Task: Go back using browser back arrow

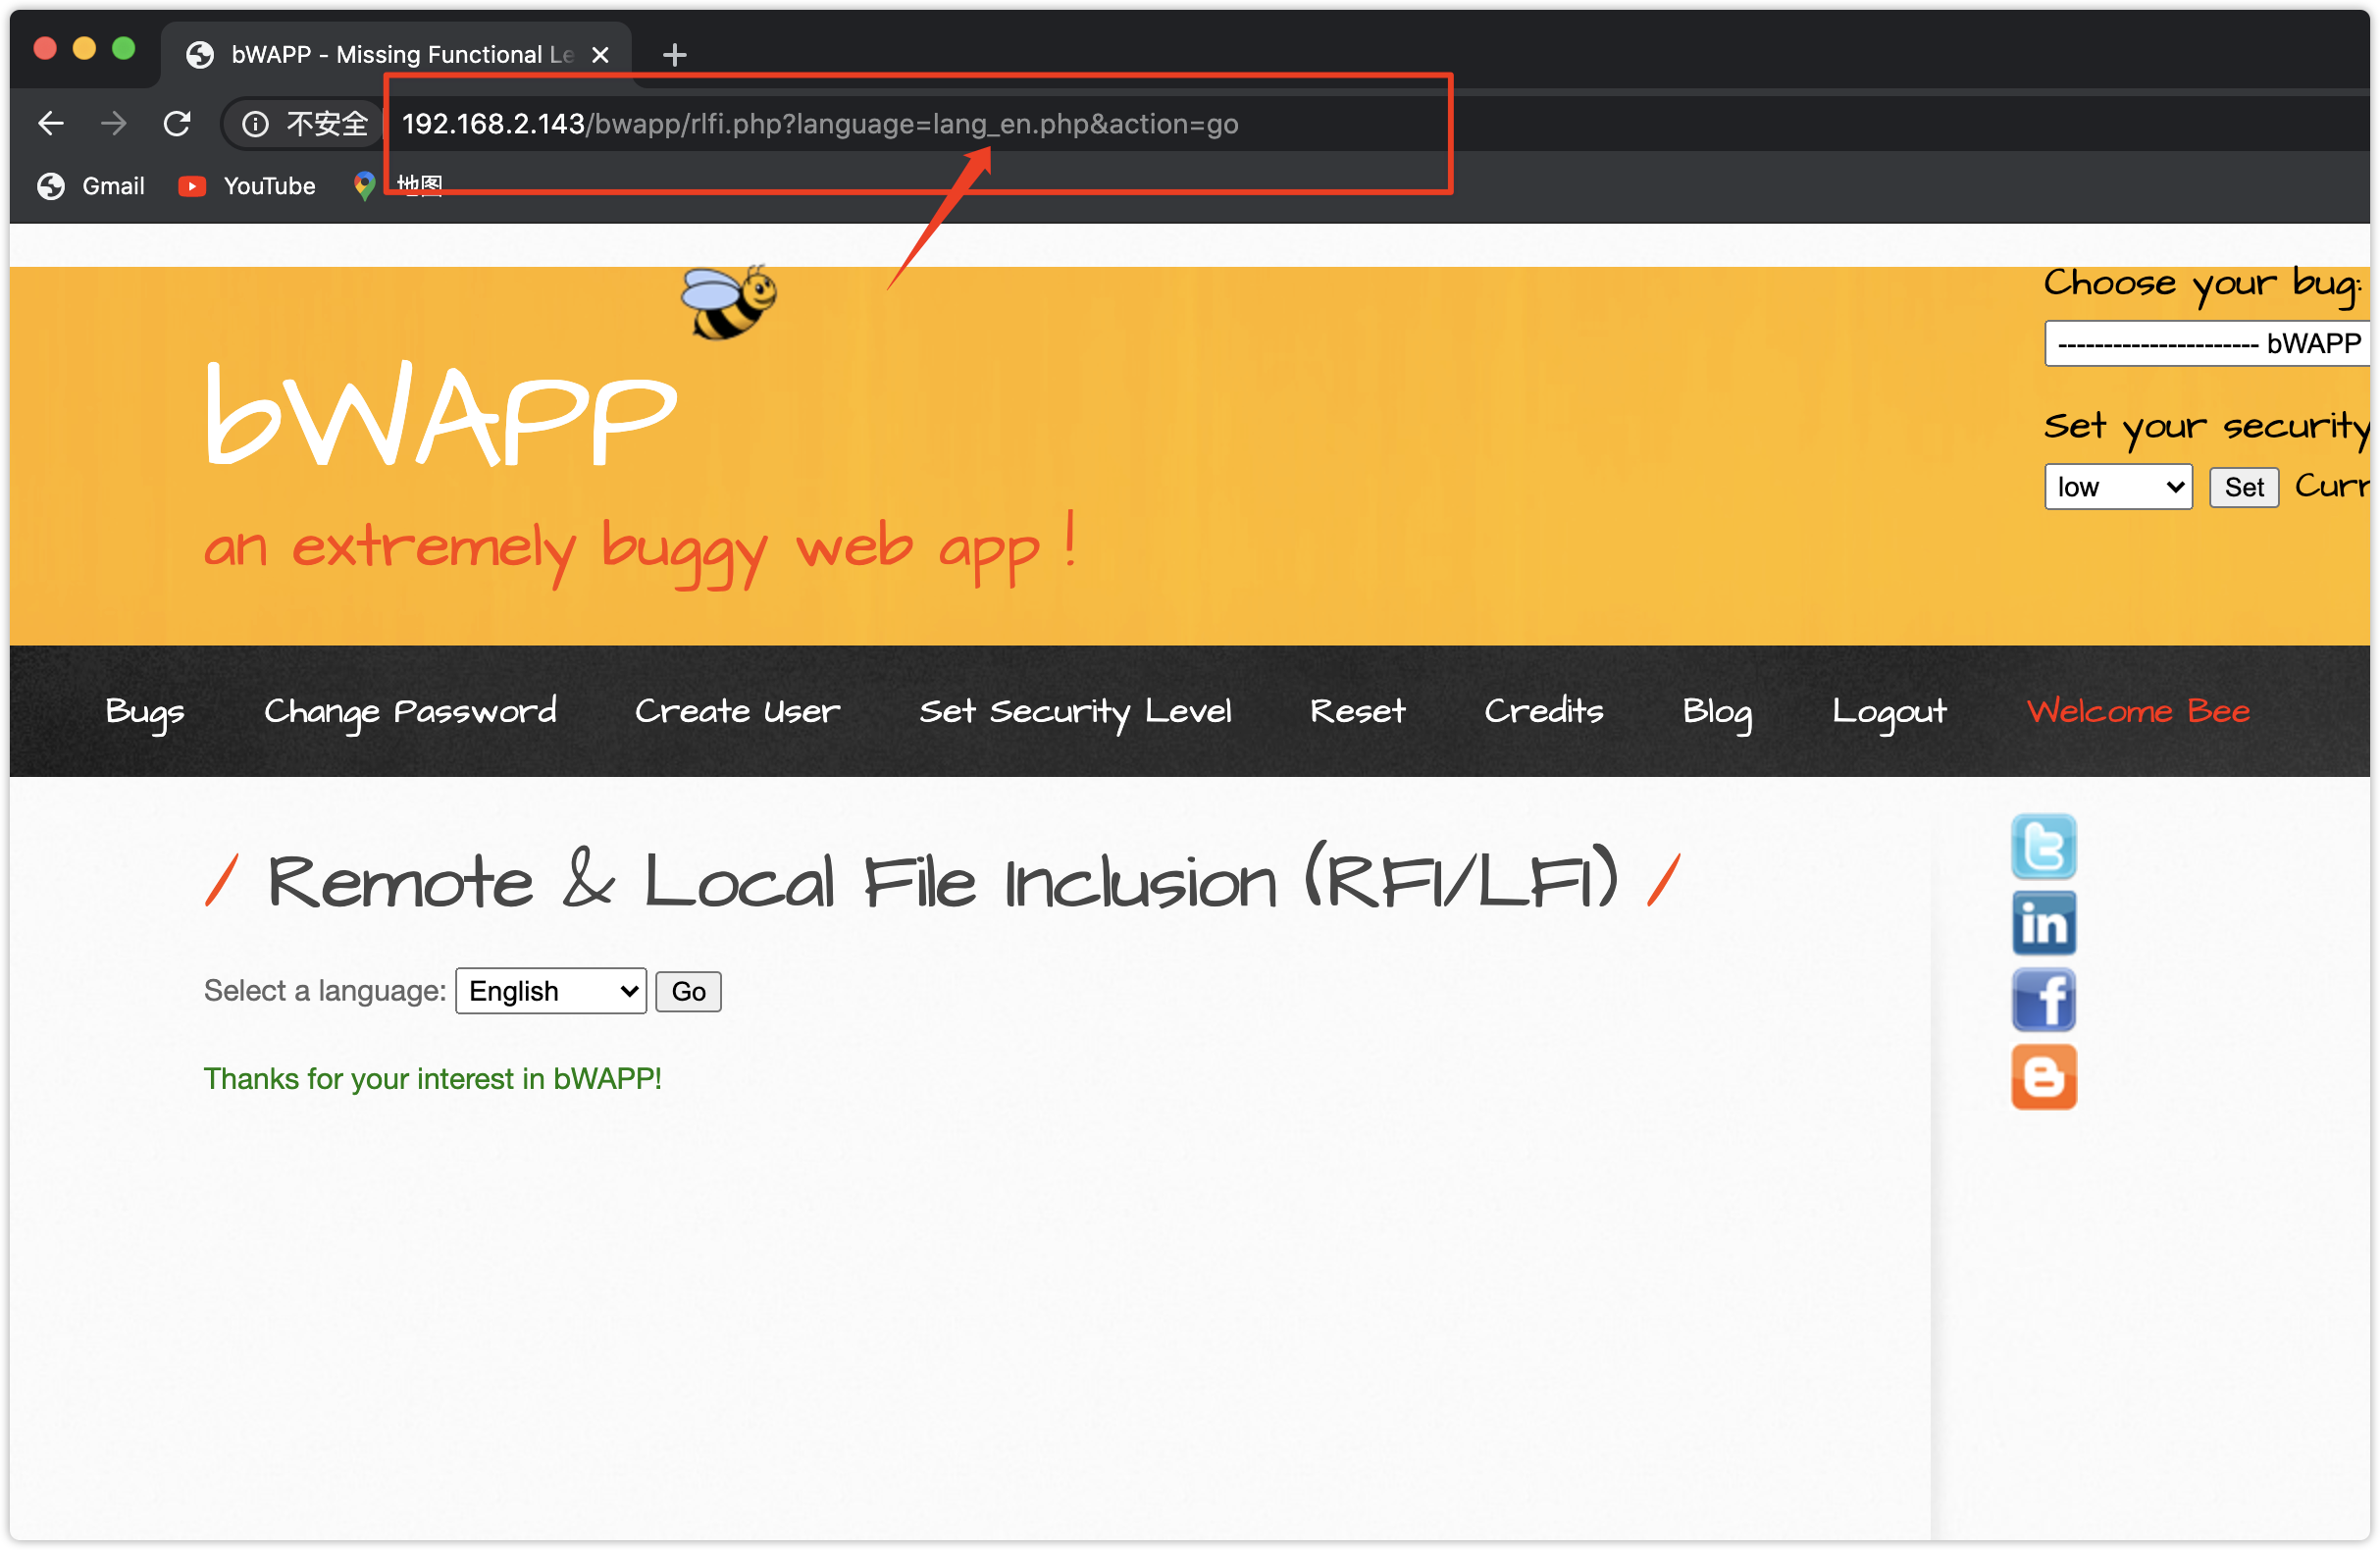Action: [x=51, y=124]
